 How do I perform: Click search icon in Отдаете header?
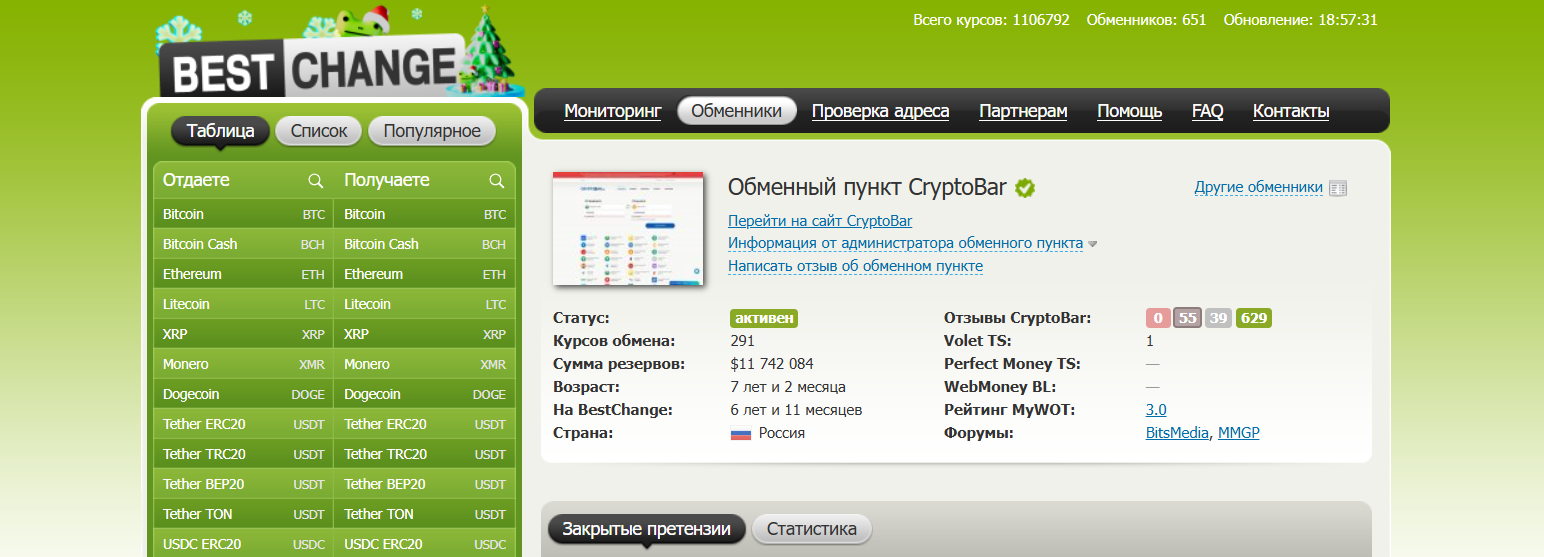click(316, 181)
